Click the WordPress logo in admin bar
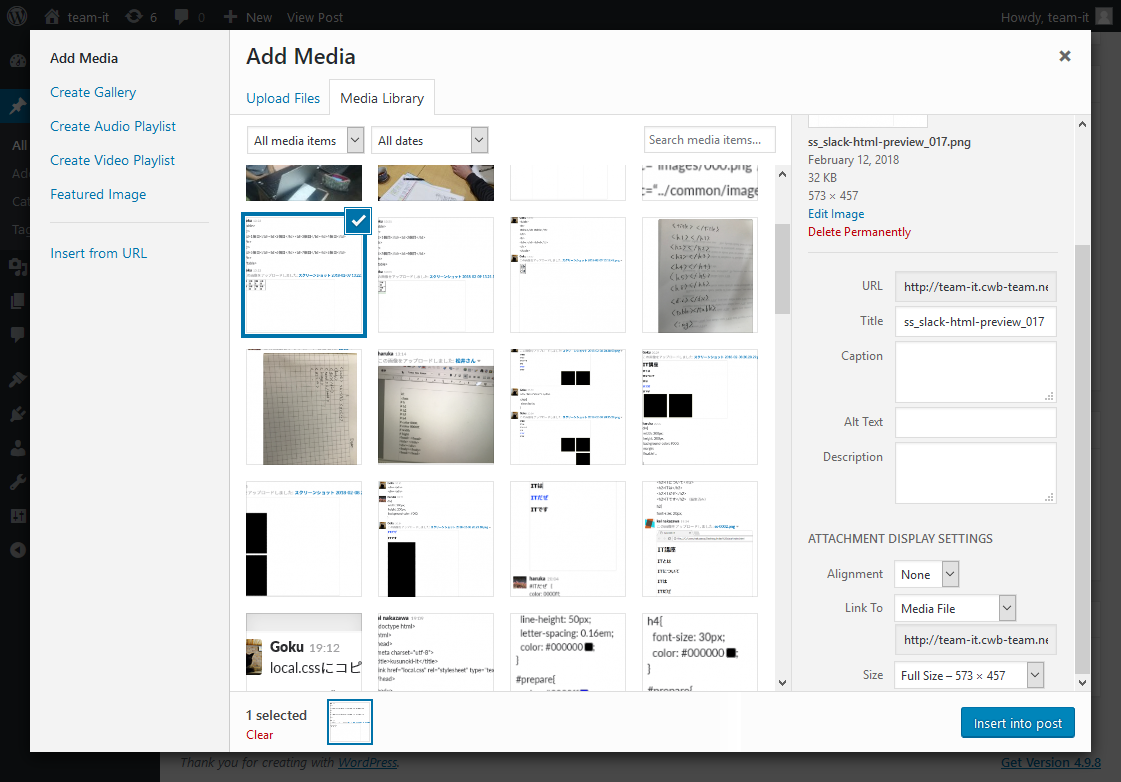Viewport: 1121px width, 782px height. click(21, 17)
